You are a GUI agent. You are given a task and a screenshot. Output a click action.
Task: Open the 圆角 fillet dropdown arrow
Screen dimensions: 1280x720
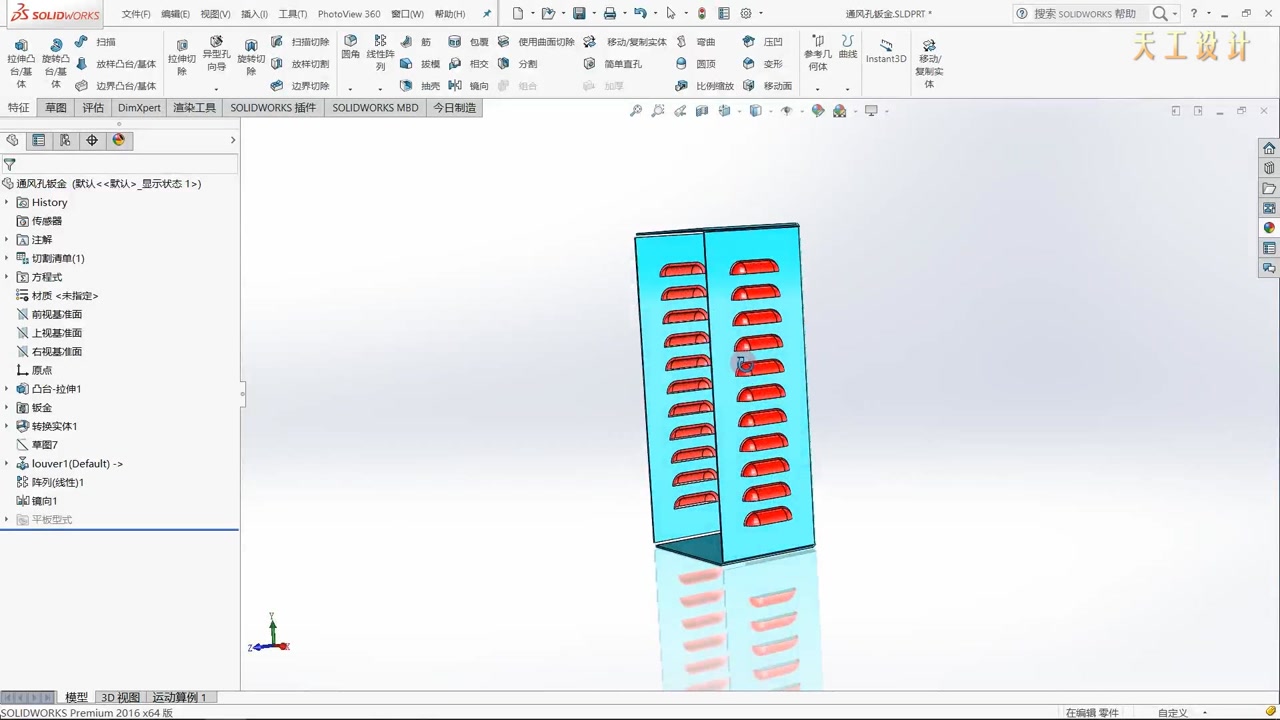(350, 88)
